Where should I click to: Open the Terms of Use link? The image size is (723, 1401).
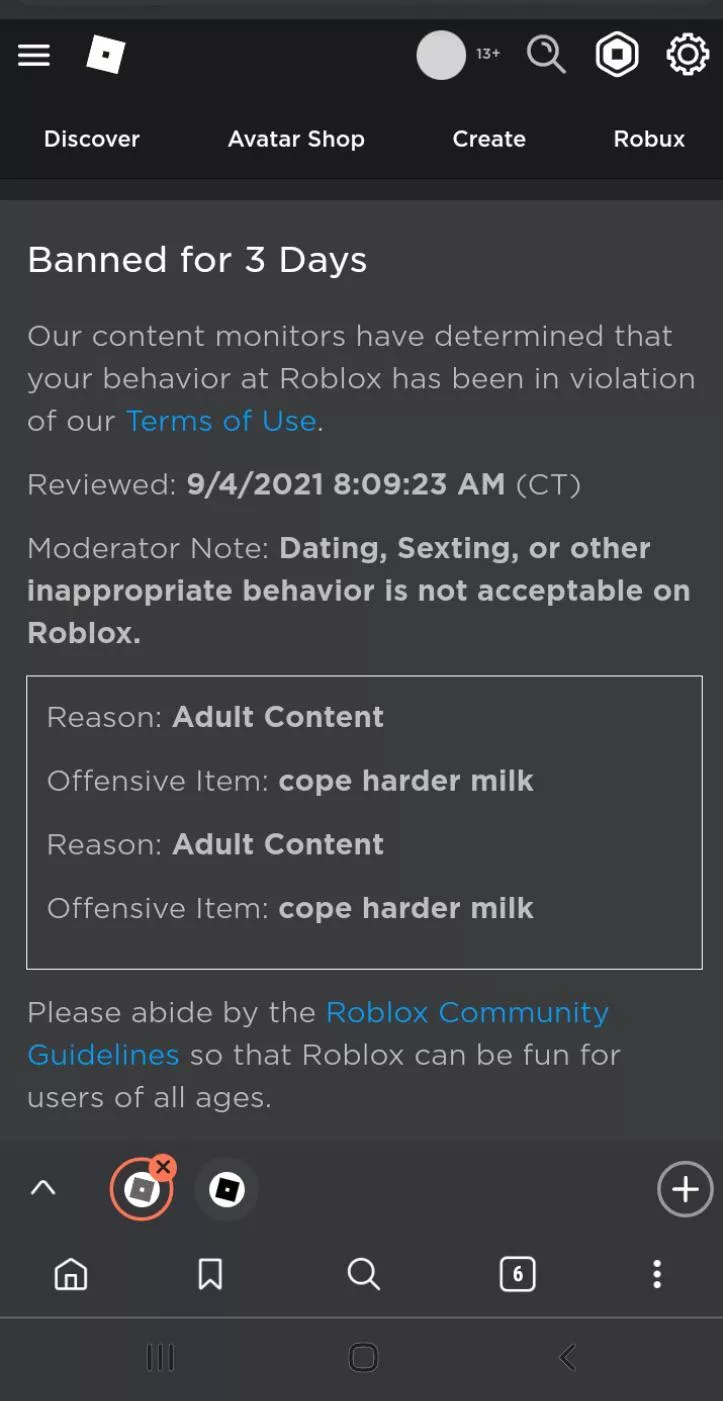[x=221, y=421]
